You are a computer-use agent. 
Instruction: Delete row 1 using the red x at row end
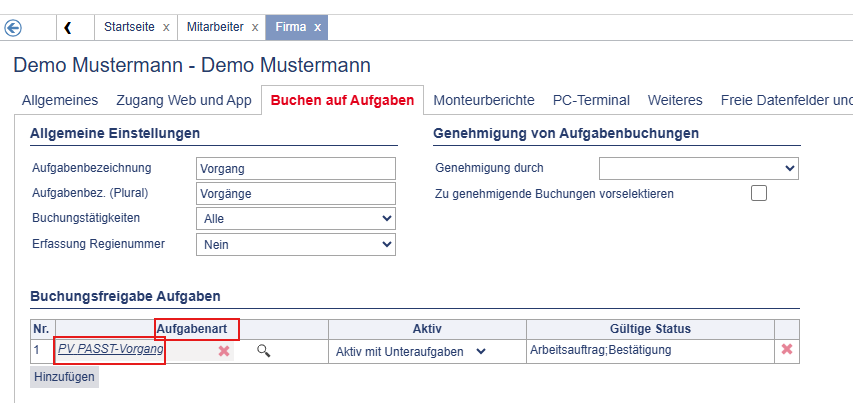click(787, 350)
